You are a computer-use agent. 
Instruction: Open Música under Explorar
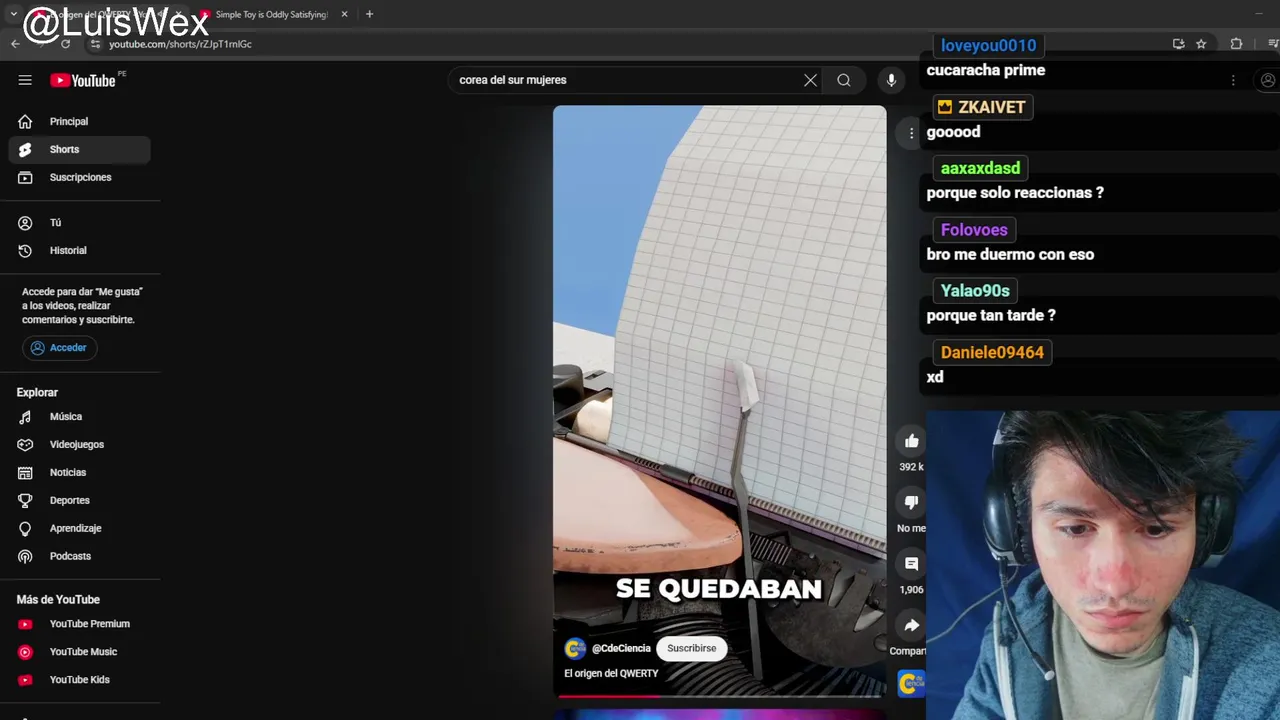pyautogui.click(x=80, y=416)
